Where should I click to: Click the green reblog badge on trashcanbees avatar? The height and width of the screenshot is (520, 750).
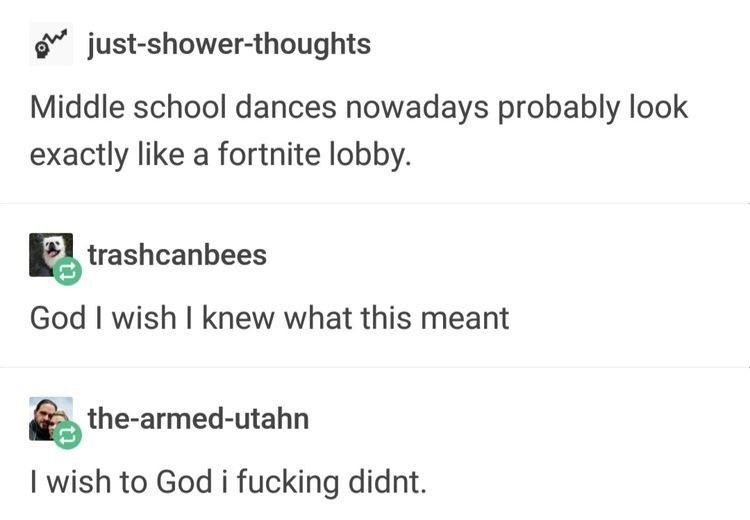[x=67, y=271]
